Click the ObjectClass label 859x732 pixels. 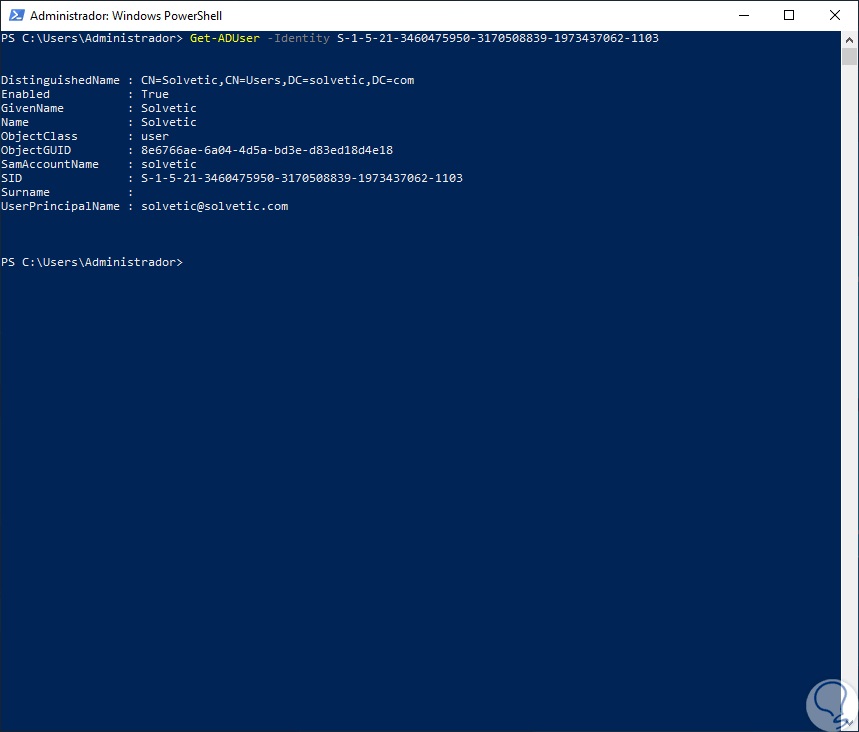[x=39, y=136]
